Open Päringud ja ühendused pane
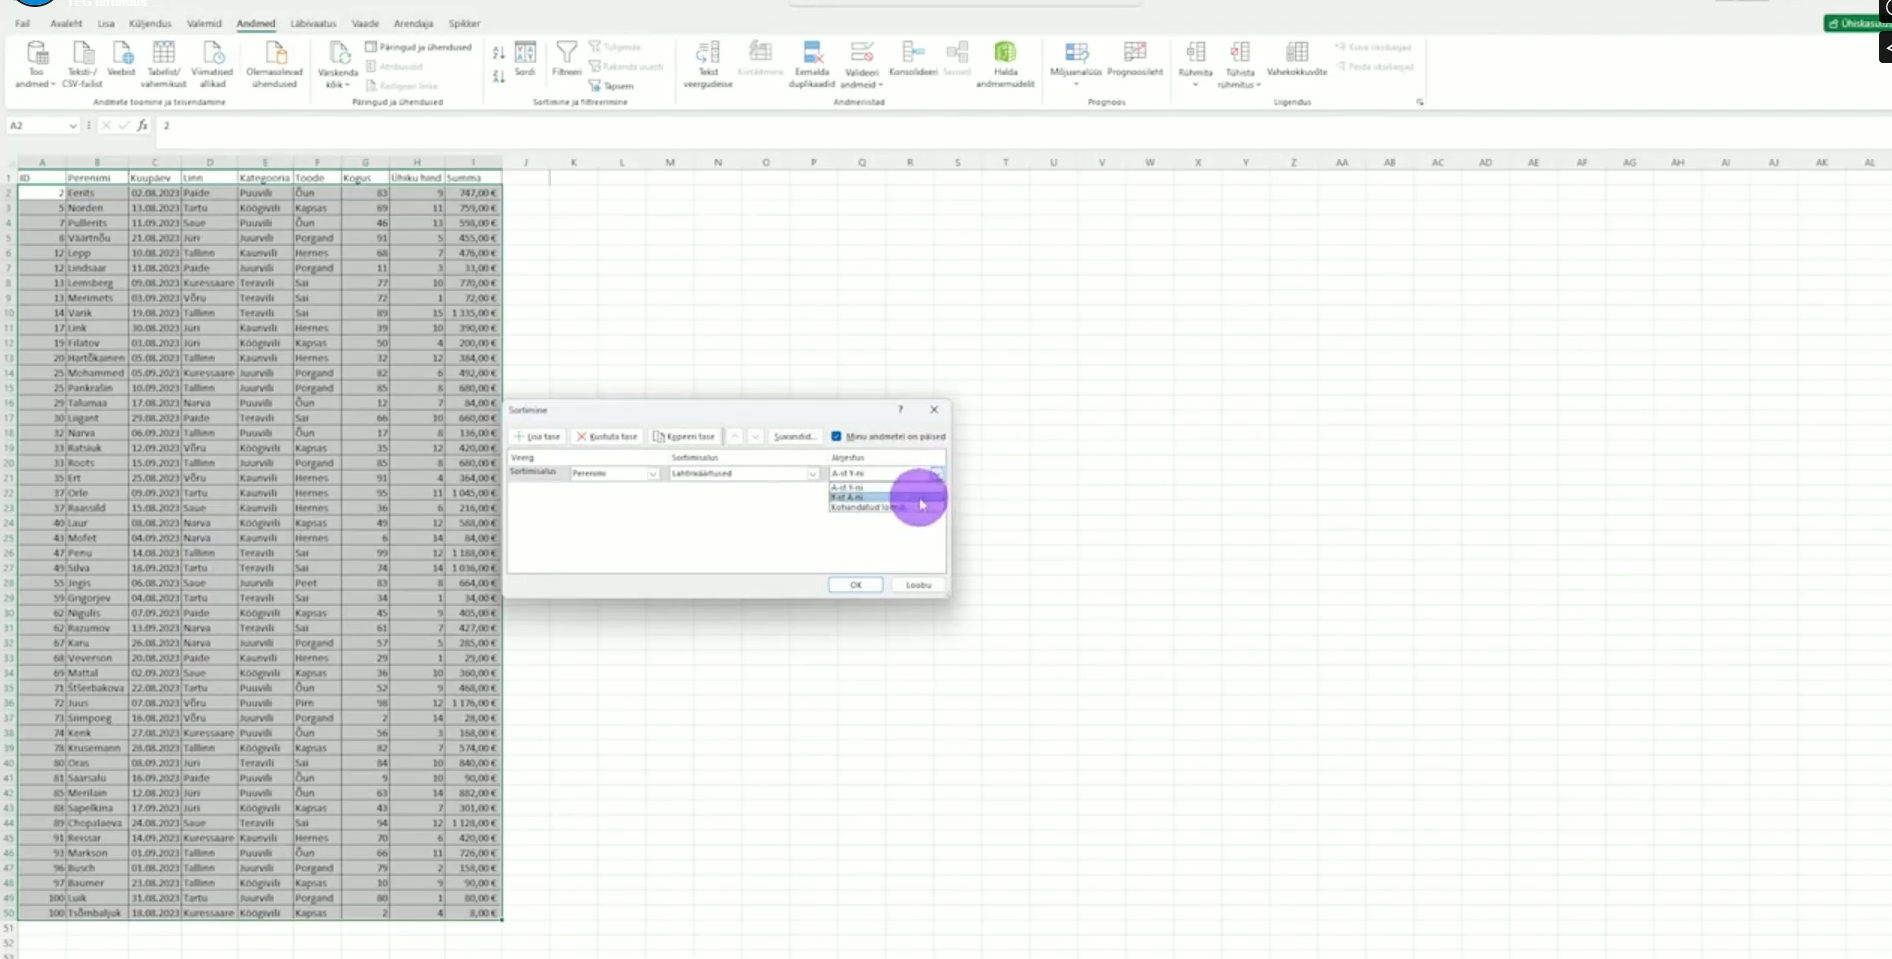The image size is (1892, 959). click(x=418, y=47)
